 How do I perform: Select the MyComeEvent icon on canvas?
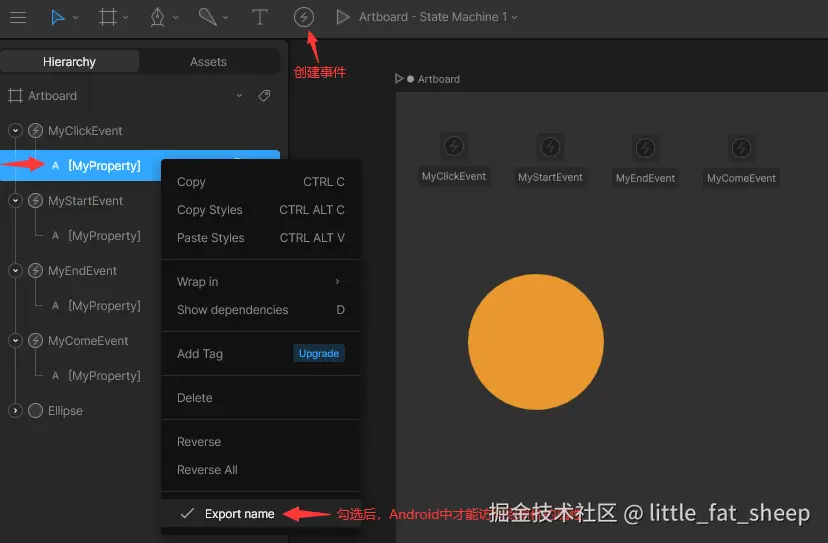coord(741,148)
